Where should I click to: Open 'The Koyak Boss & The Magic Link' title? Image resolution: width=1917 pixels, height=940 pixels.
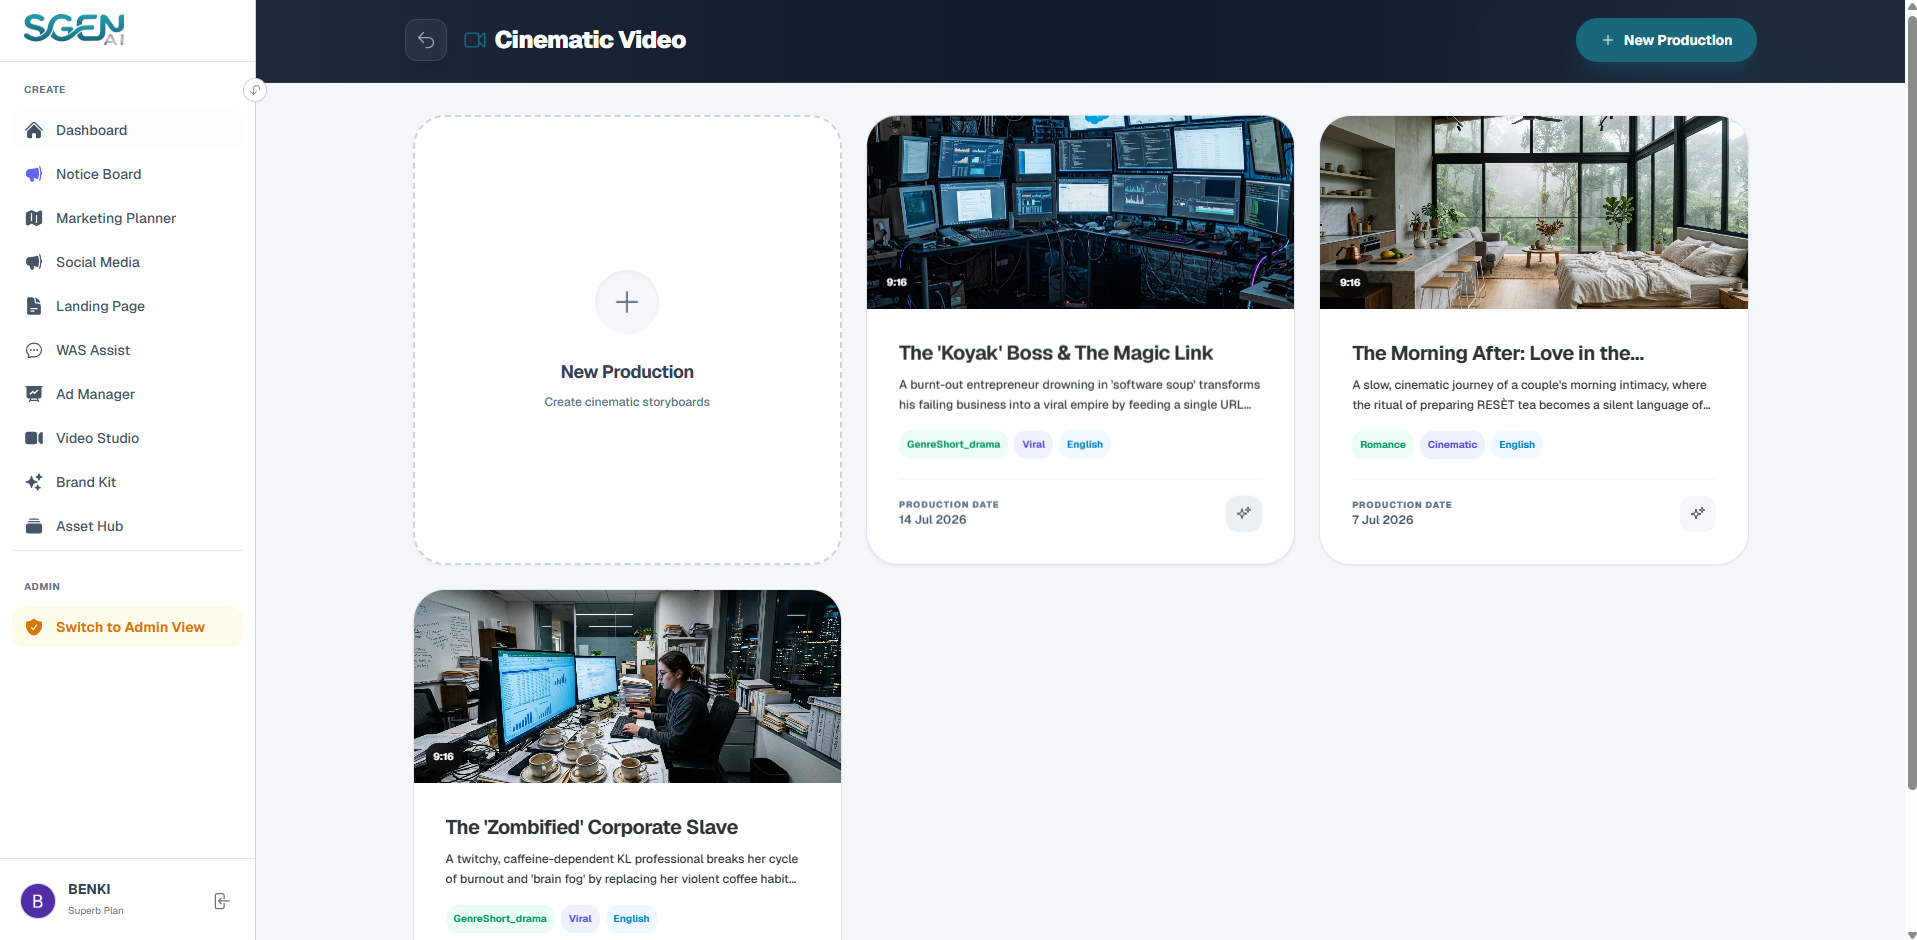click(x=1055, y=353)
